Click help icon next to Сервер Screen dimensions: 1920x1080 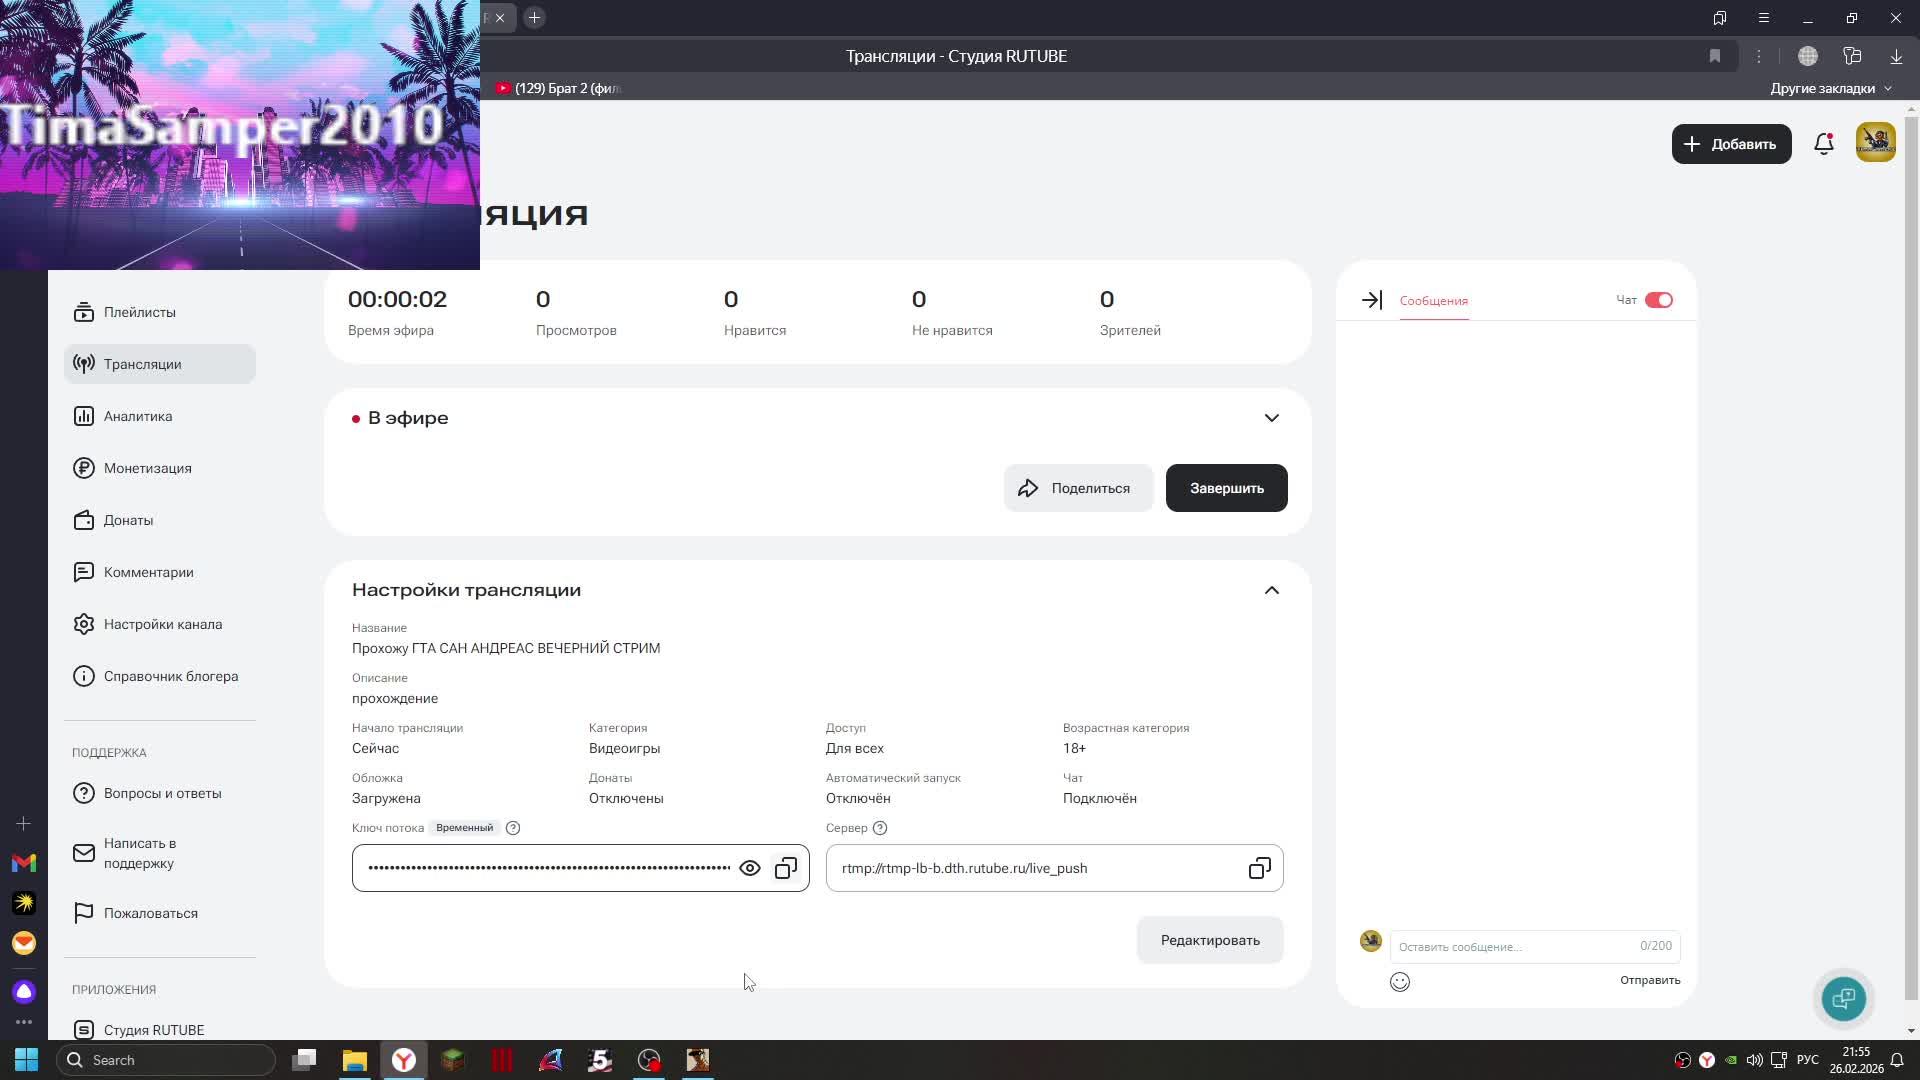[880, 828]
